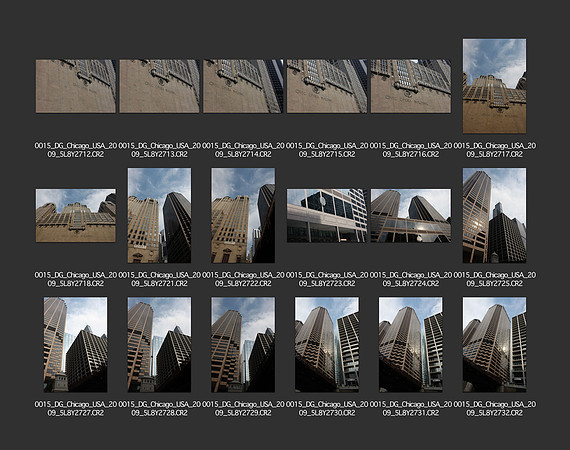This screenshot has height=450, width=570.
Task: Select thumbnail of image 5L8Y2713
Action: coord(160,86)
